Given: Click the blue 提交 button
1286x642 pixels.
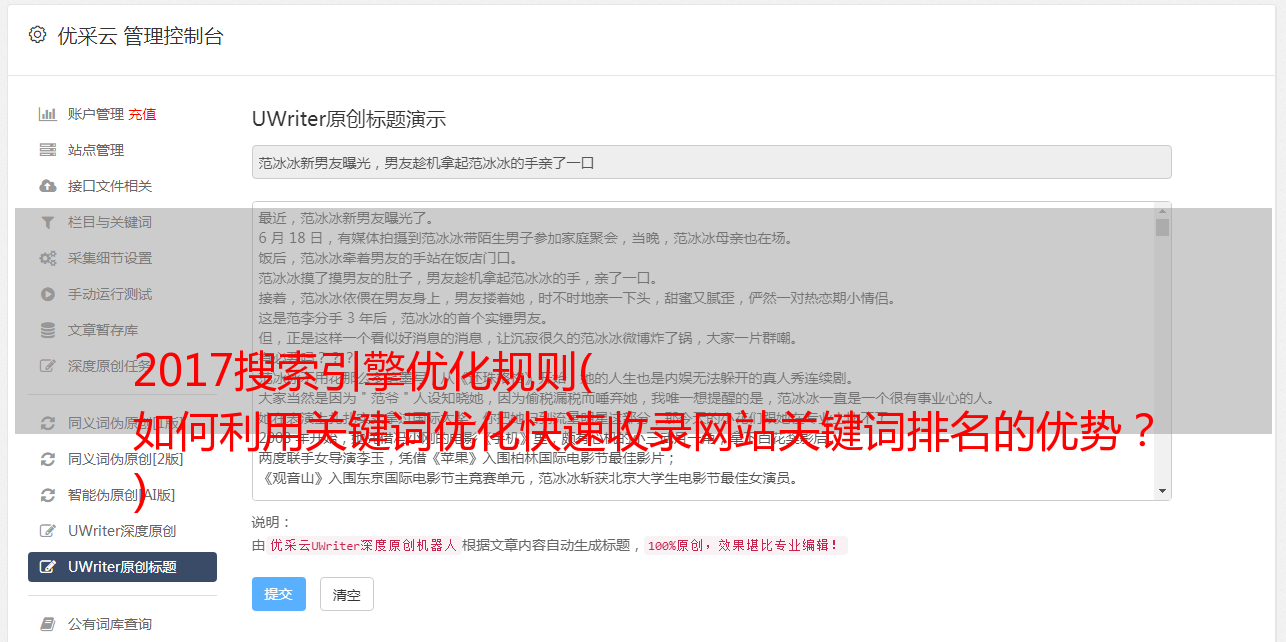Looking at the screenshot, I should (x=279, y=594).
